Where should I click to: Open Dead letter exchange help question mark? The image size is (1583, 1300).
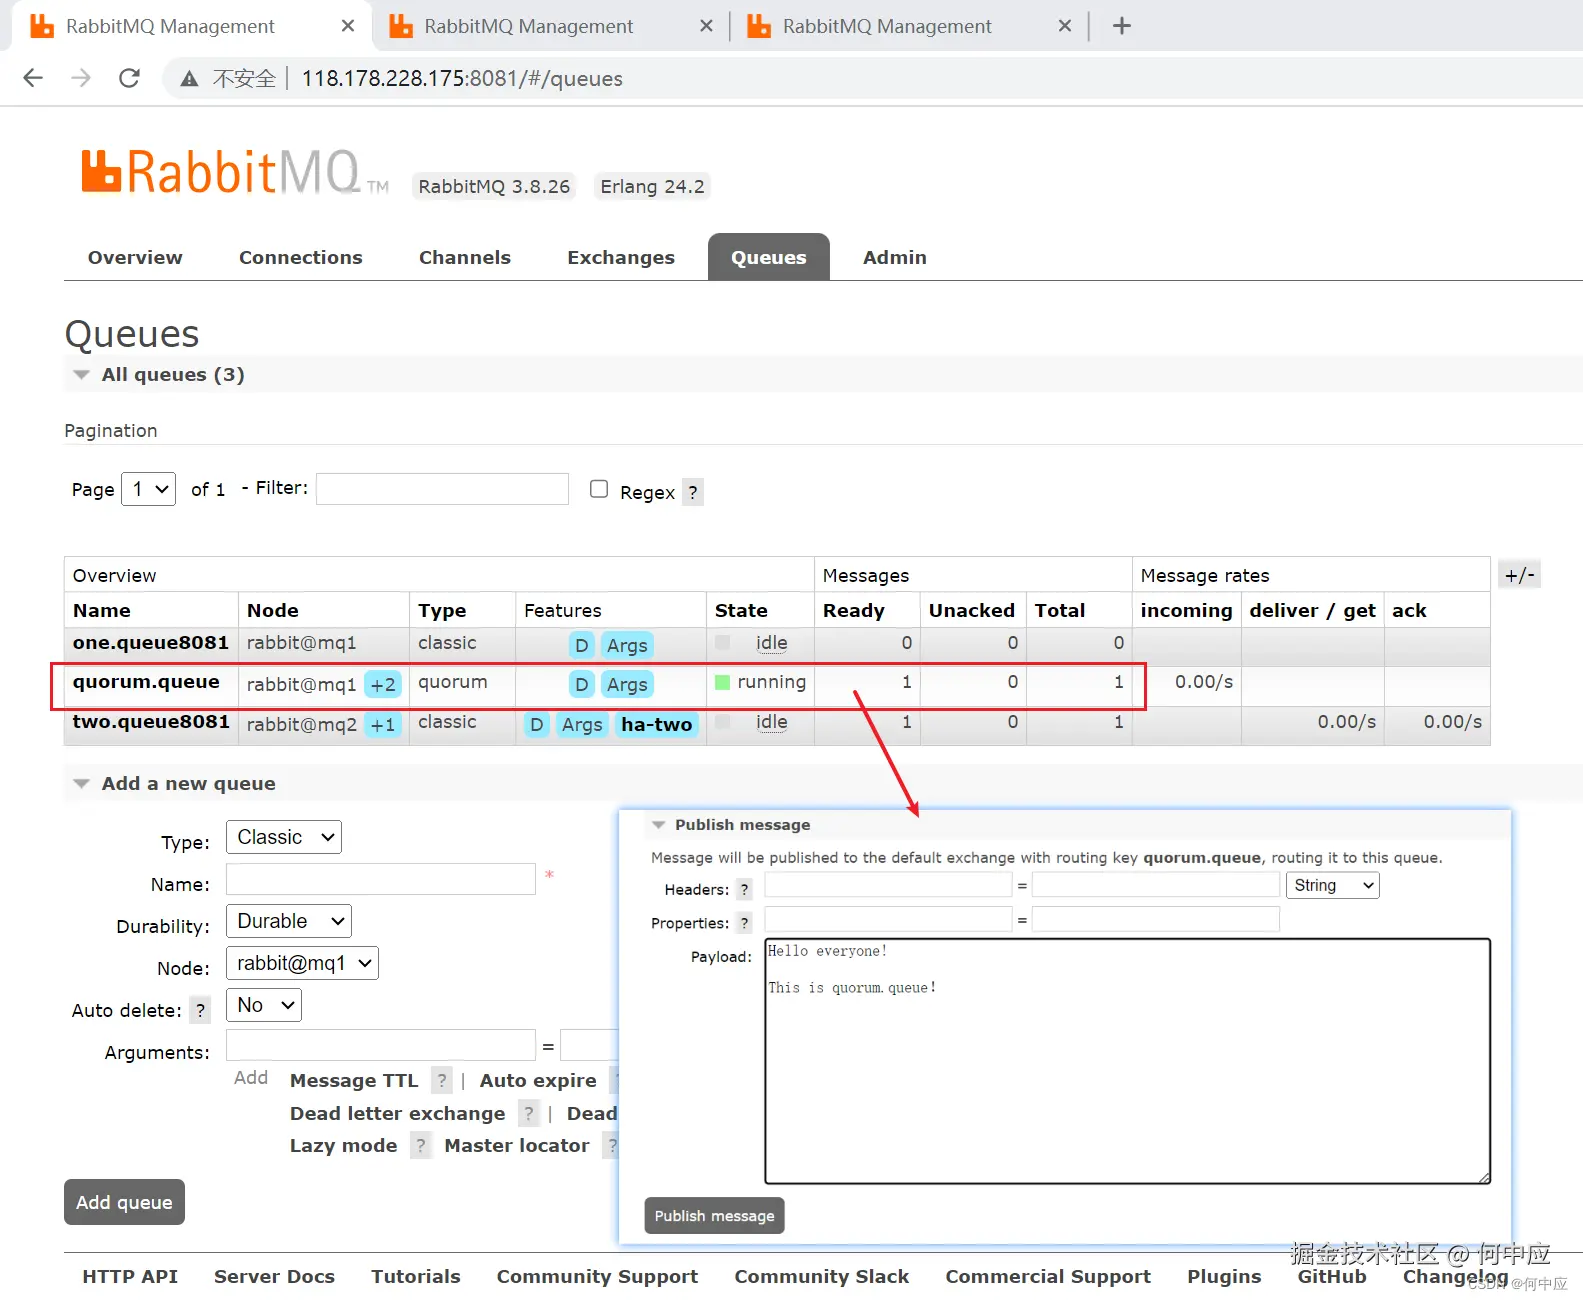point(529,1113)
